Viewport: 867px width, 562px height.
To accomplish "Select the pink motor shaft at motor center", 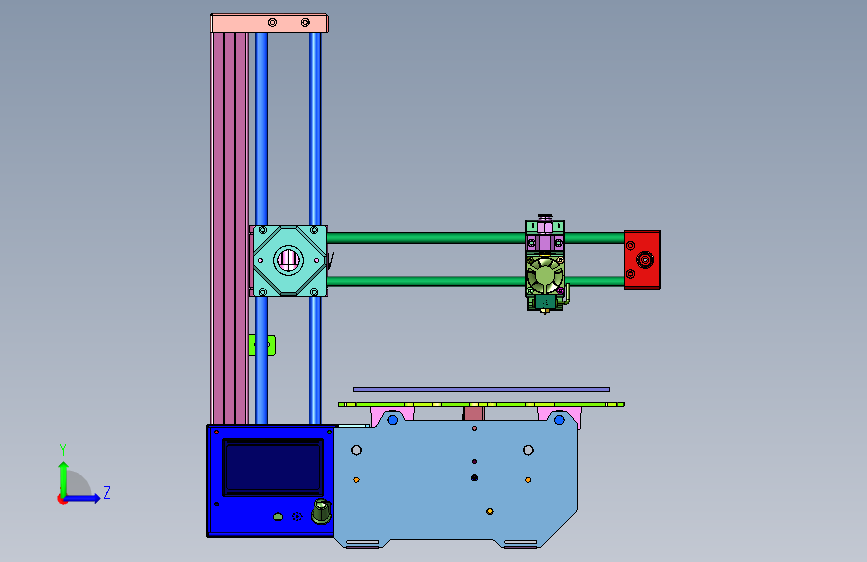I will pyautogui.click(x=288, y=260).
